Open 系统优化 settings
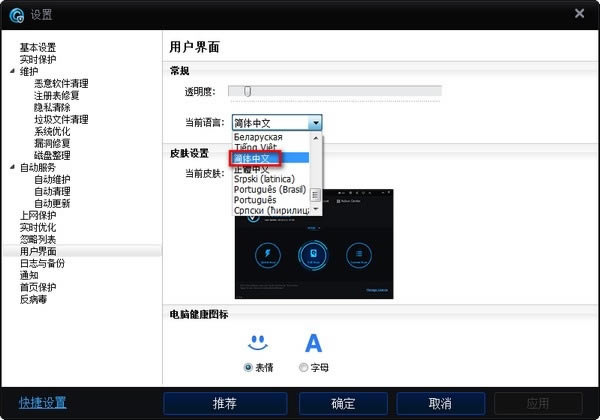The image size is (600, 420). tap(52, 131)
